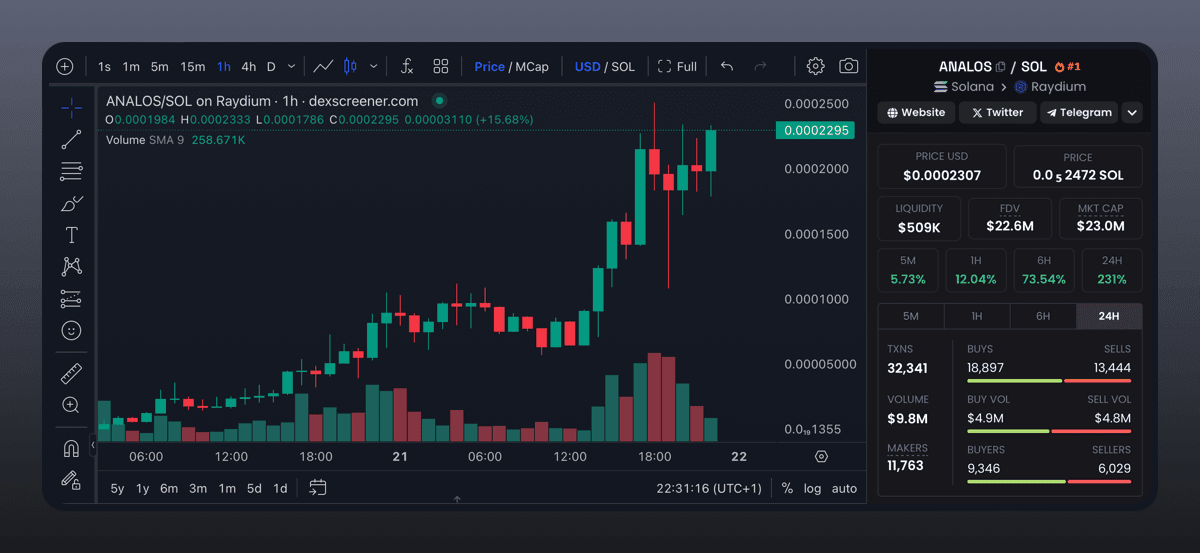Toggle percent scale mode
Screen dimensions: 1200x553
coord(787,489)
